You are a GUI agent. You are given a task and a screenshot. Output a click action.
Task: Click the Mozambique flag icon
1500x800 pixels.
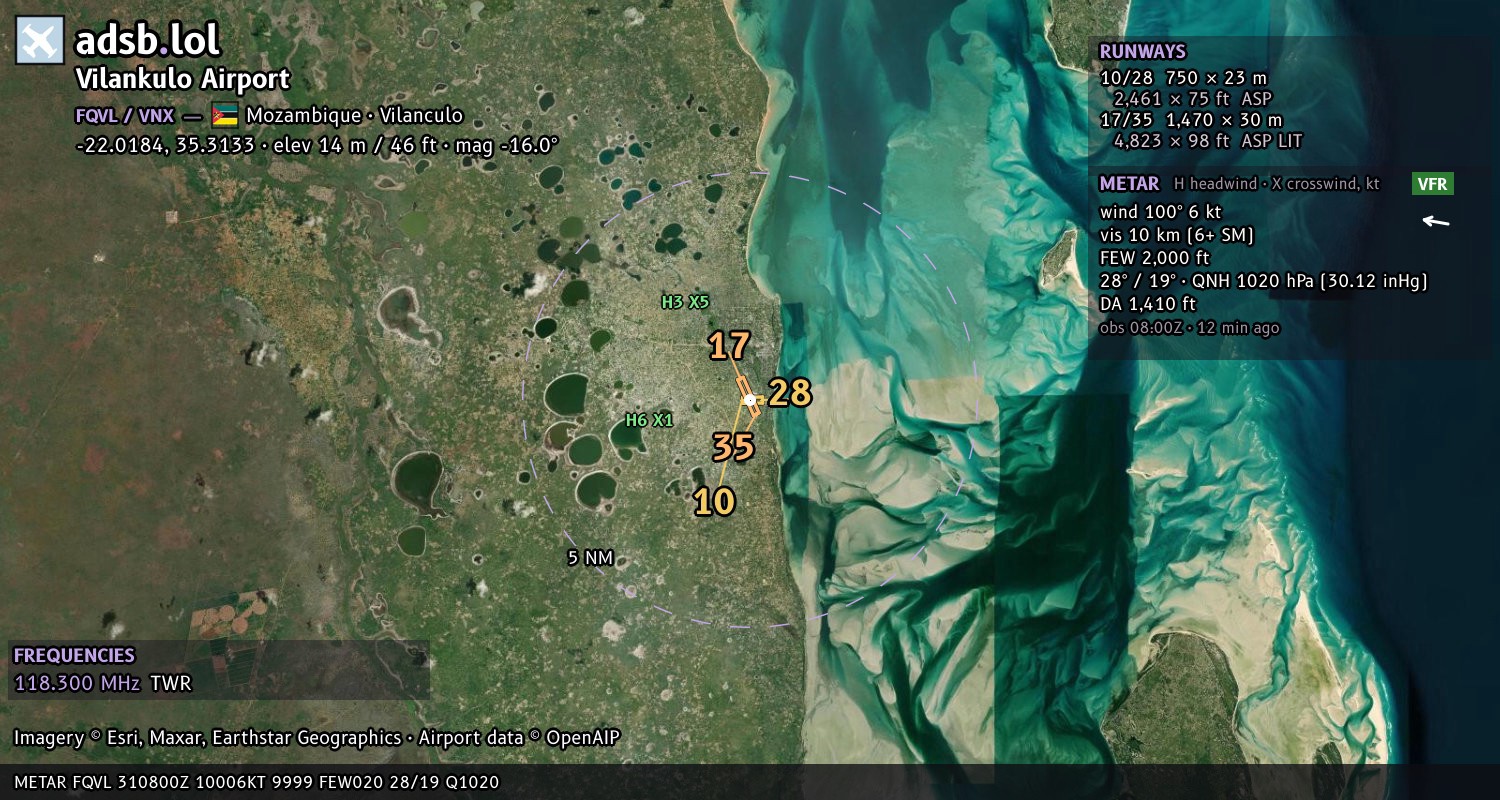[224, 115]
